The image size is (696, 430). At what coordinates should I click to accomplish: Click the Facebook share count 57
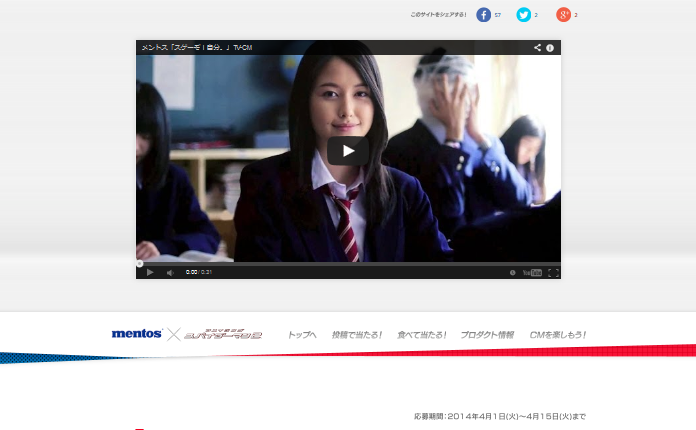tap(498, 15)
